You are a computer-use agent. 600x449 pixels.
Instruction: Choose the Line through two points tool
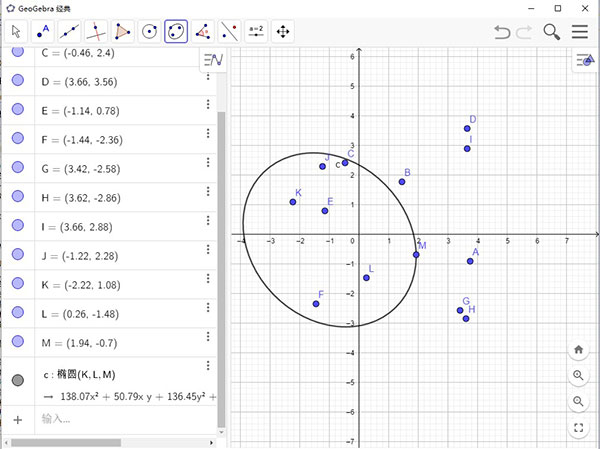click(69, 31)
